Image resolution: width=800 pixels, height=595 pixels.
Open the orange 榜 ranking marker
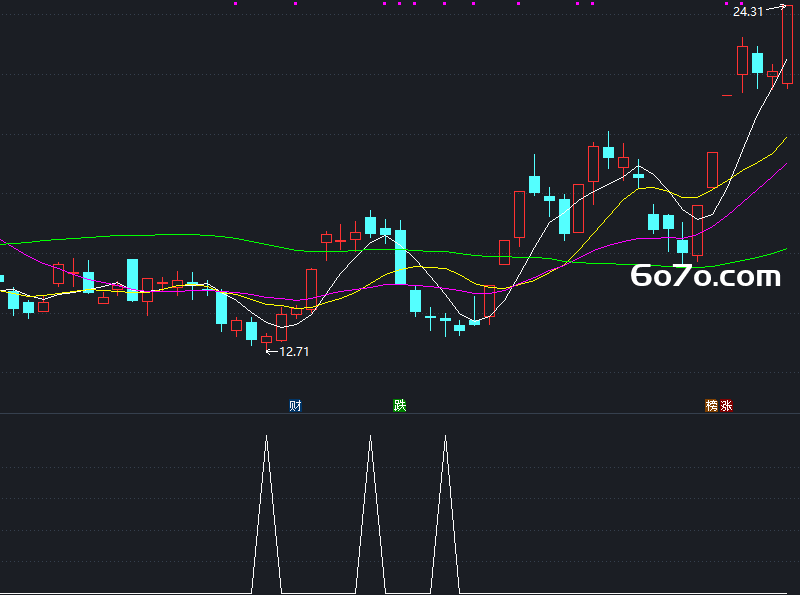pyautogui.click(x=711, y=406)
